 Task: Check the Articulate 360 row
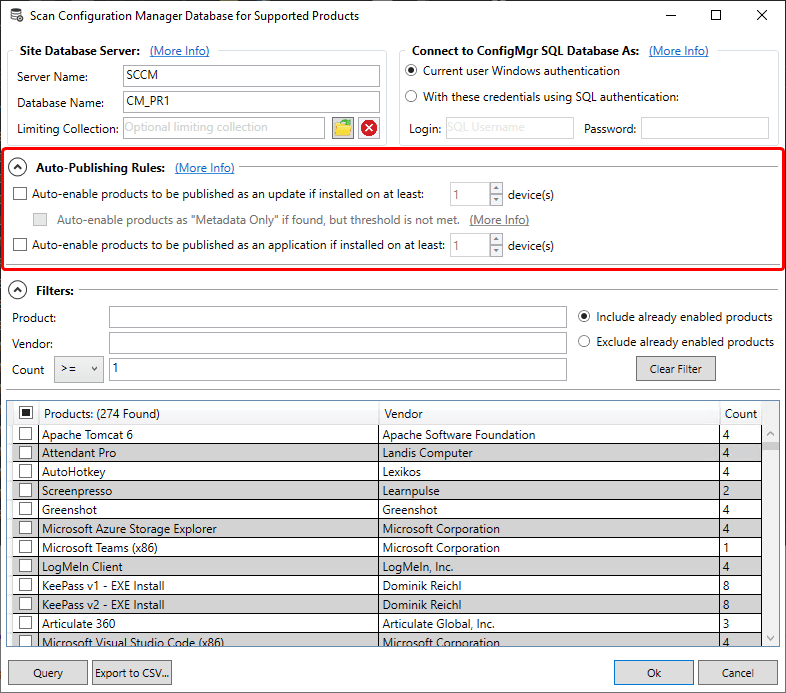click(x=26, y=623)
